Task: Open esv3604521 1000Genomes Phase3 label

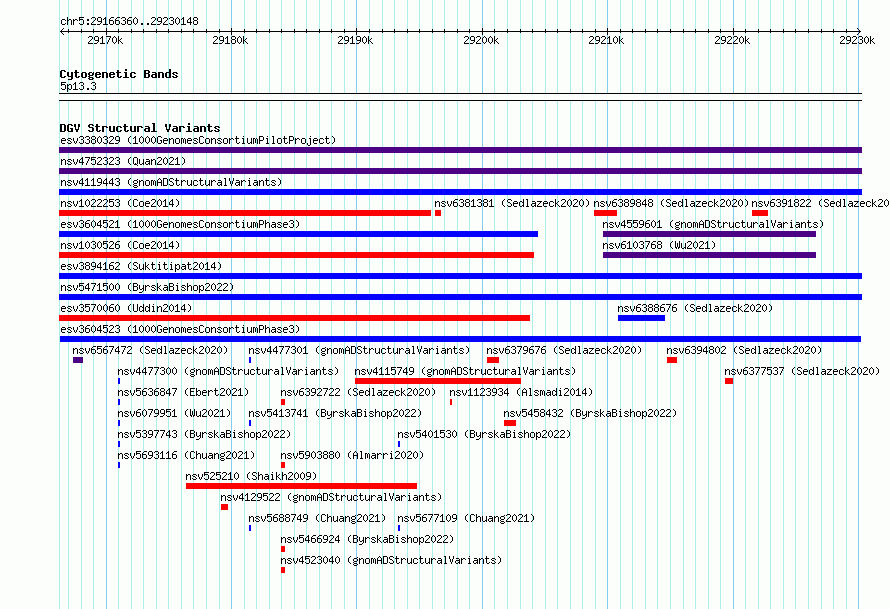Action: (x=180, y=224)
